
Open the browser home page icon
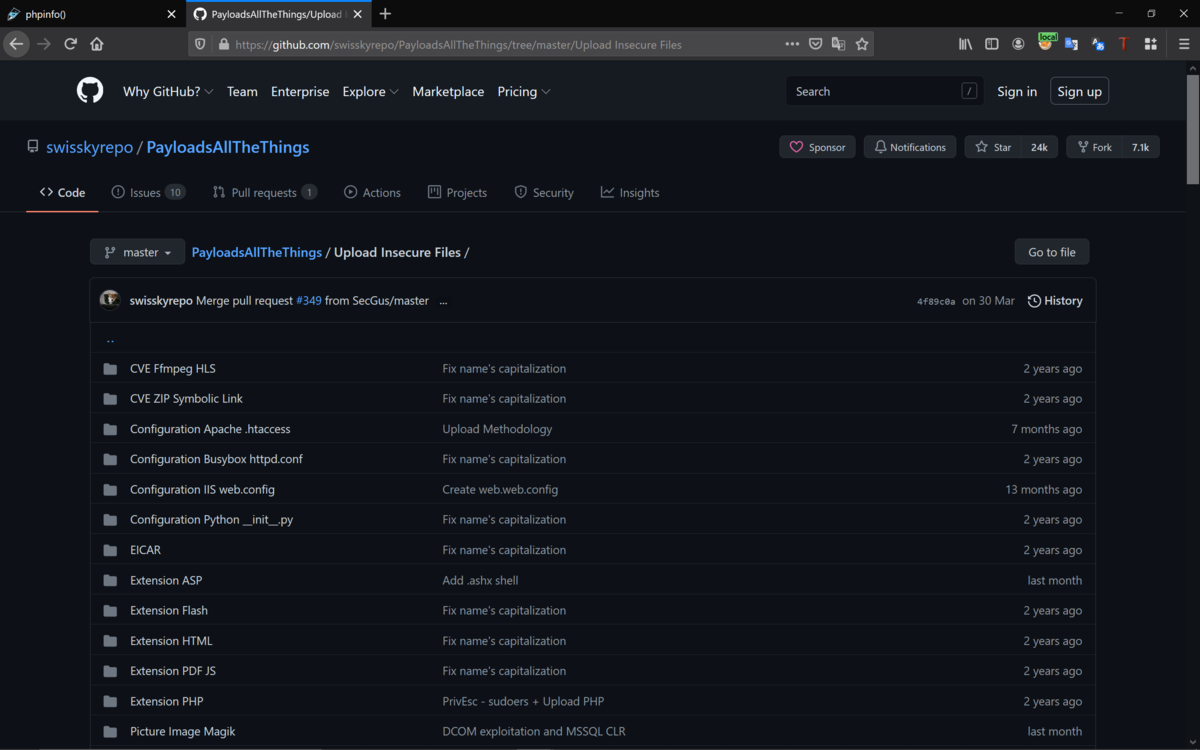pyautogui.click(x=97, y=44)
